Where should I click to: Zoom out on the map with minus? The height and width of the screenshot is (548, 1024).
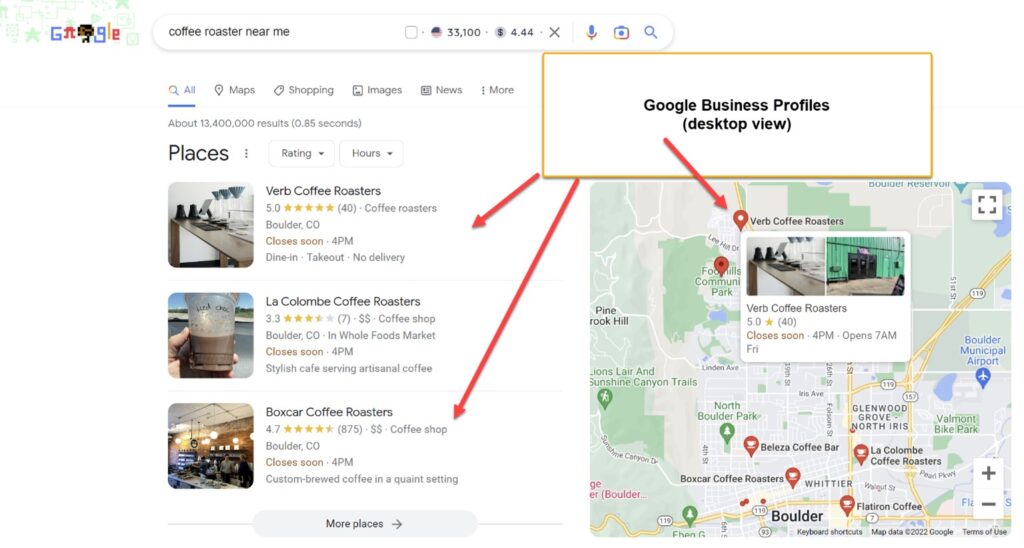point(988,504)
